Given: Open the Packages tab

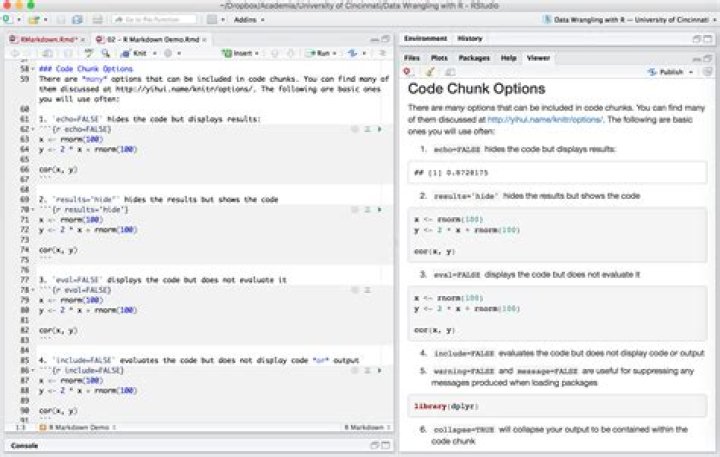Looking at the screenshot, I should 474,58.
